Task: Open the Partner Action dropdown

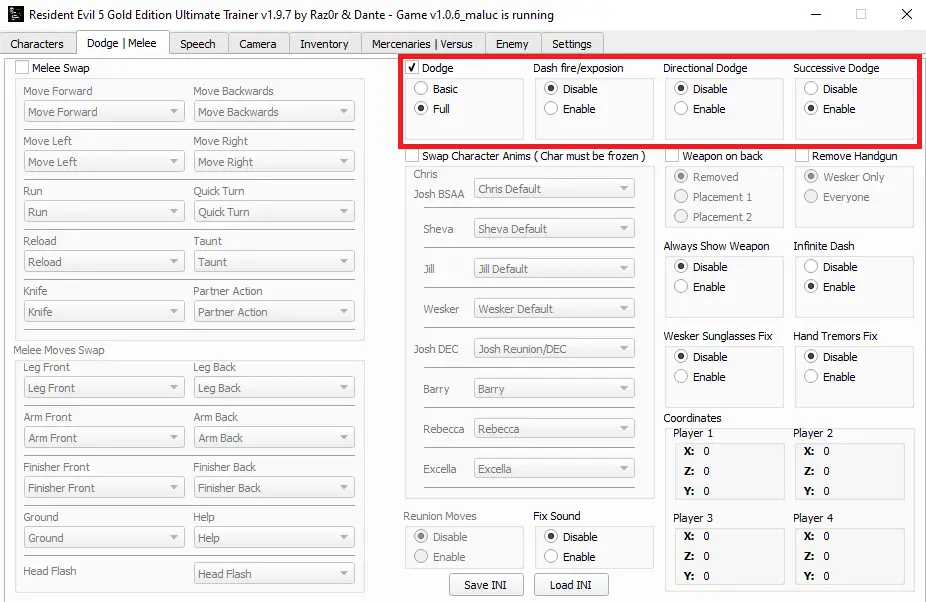Action: tap(274, 312)
